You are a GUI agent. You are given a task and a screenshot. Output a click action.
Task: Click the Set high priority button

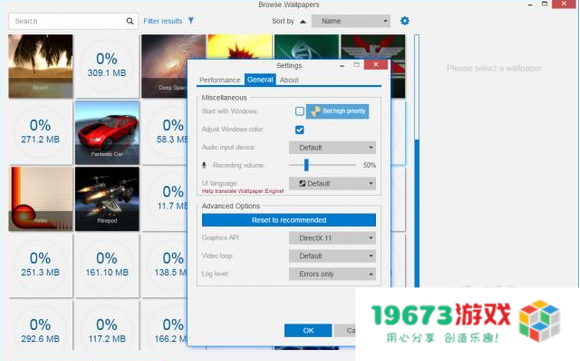click(337, 111)
